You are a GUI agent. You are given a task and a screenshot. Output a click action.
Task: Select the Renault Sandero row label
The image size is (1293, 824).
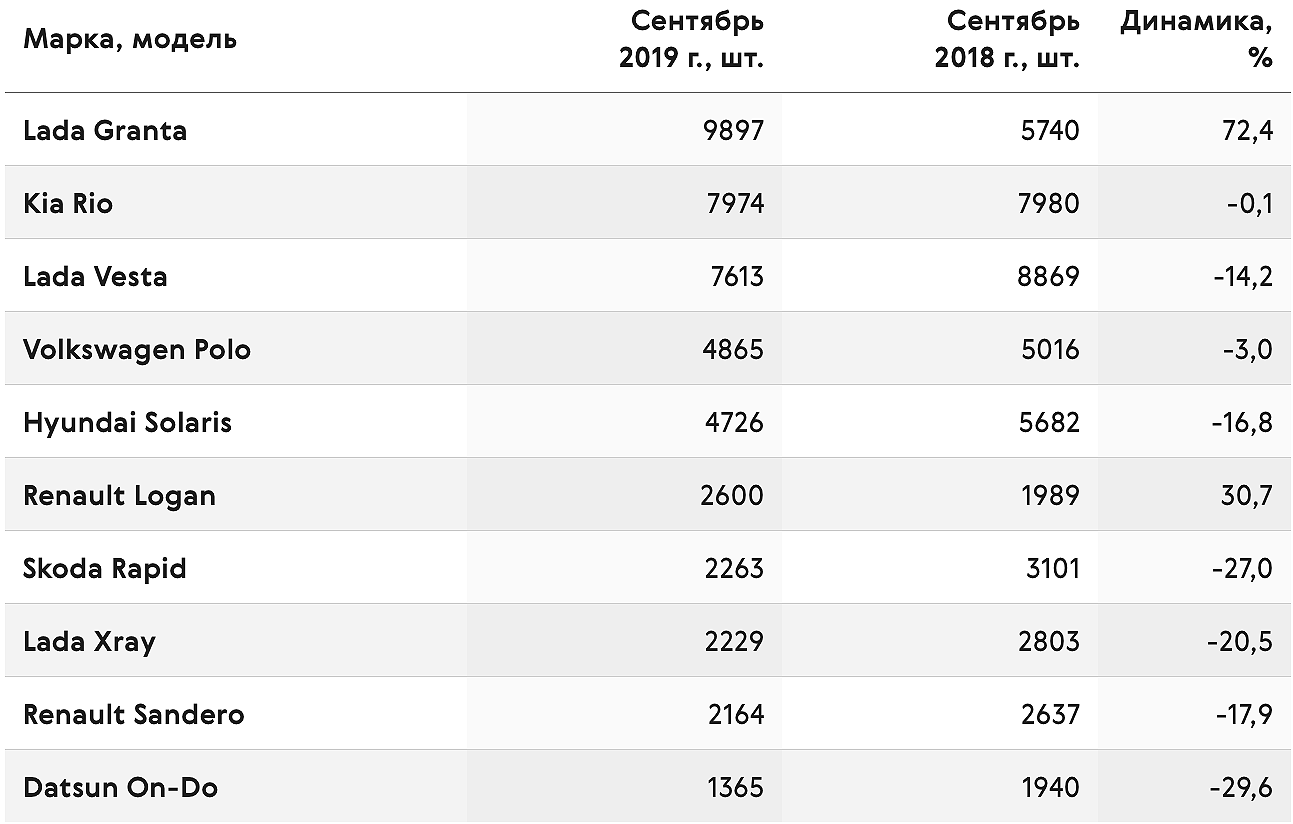click(134, 715)
